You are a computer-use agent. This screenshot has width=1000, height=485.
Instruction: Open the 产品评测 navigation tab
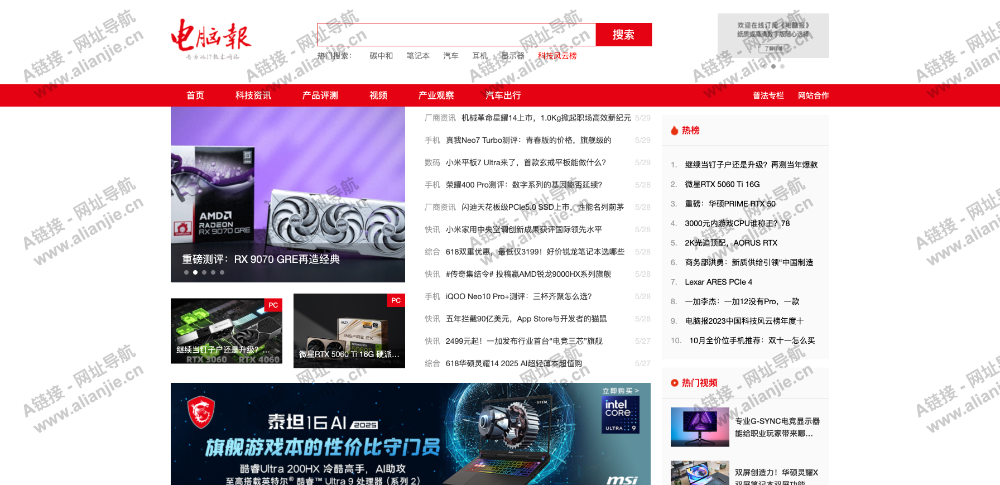click(x=320, y=96)
